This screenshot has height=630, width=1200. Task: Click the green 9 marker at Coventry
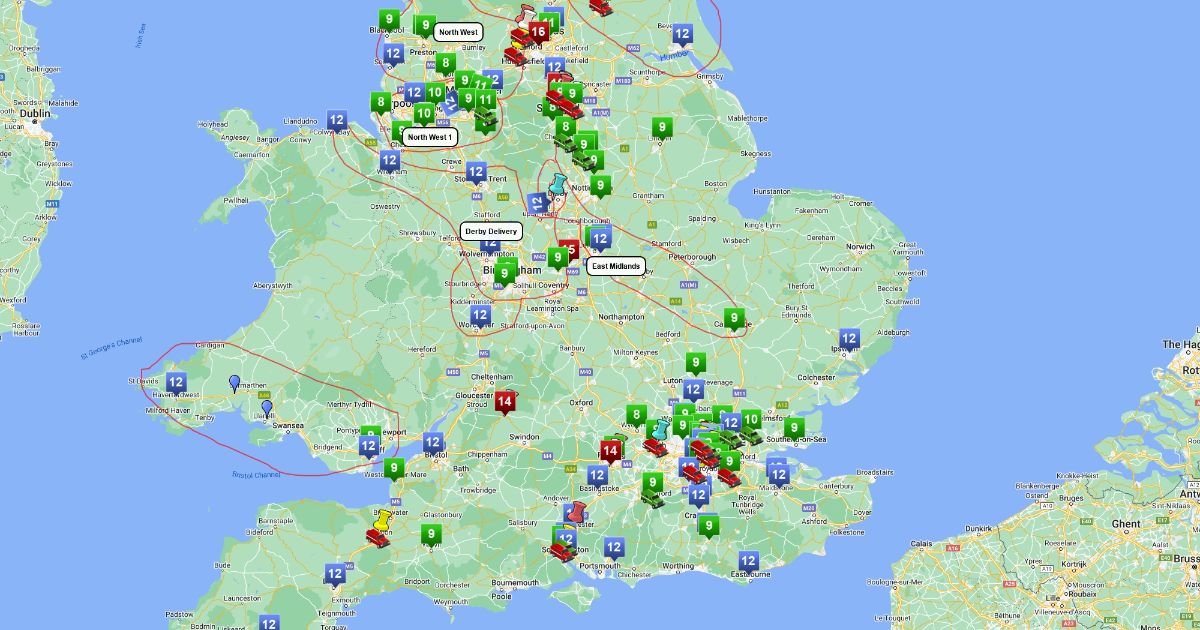(x=558, y=259)
